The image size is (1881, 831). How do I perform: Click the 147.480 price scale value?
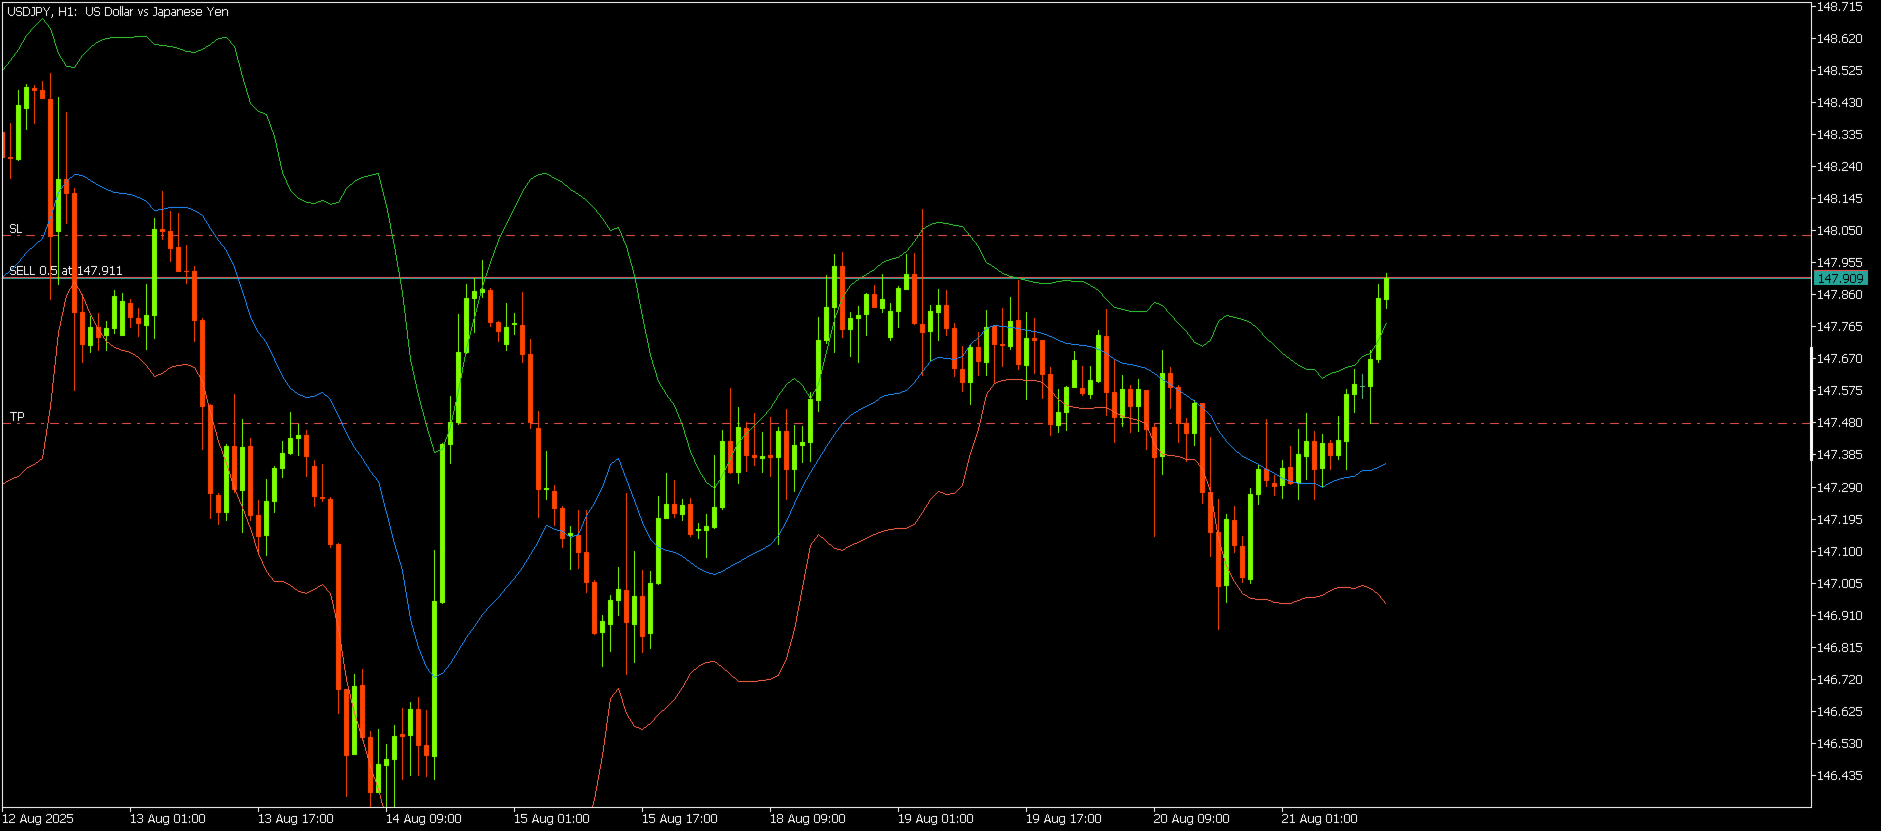[x=1840, y=423]
